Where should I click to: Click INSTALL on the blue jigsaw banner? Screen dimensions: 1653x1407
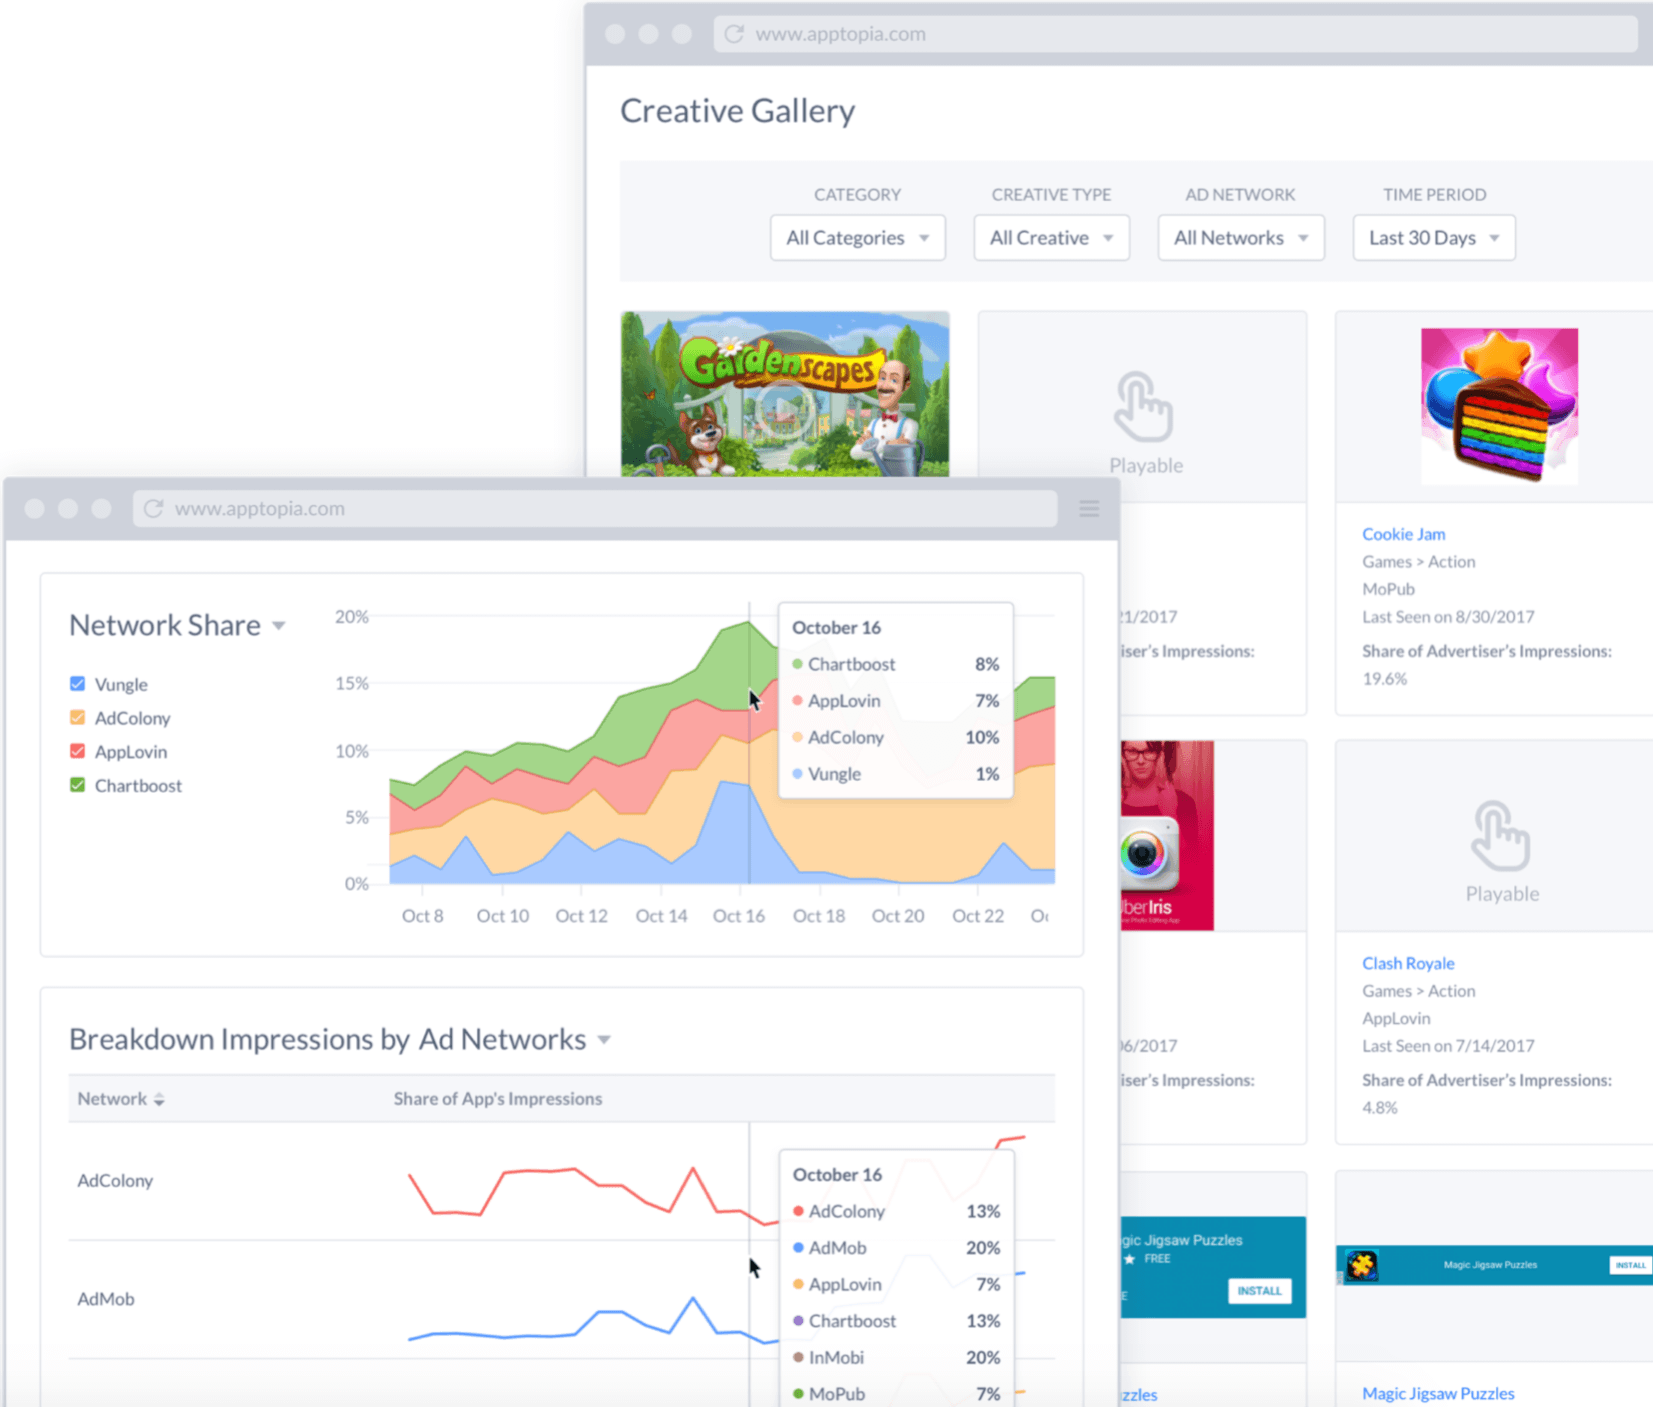[x=1259, y=1291]
